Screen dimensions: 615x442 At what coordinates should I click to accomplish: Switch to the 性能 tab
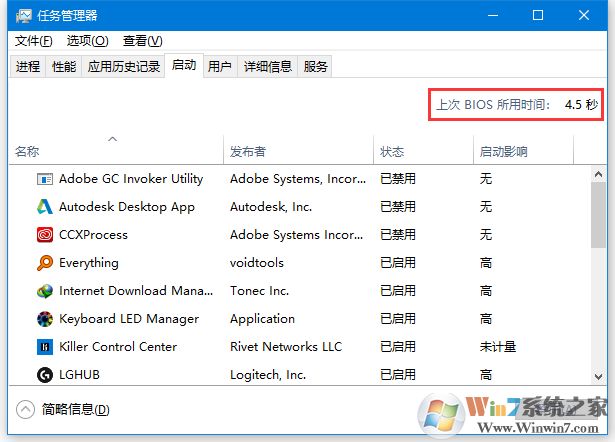click(64, 66)
